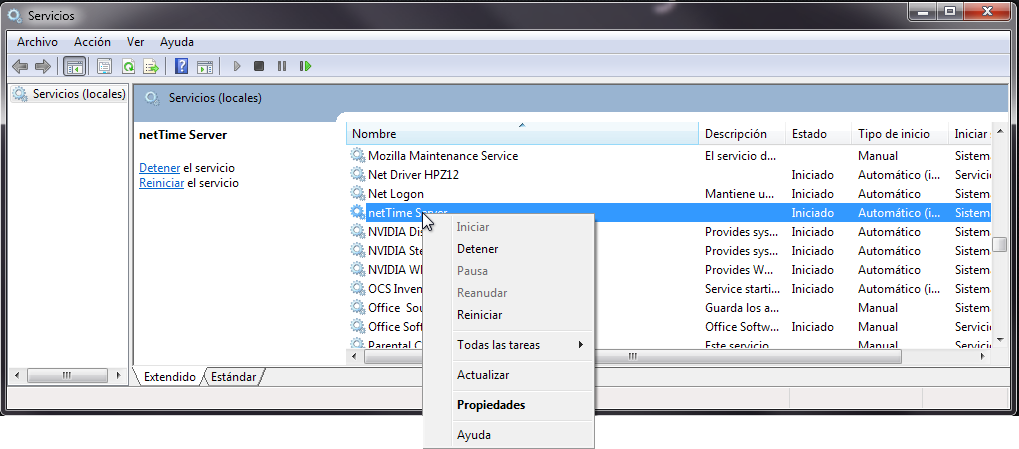
Task: Click the Stop service square icon
Action: 259,66
